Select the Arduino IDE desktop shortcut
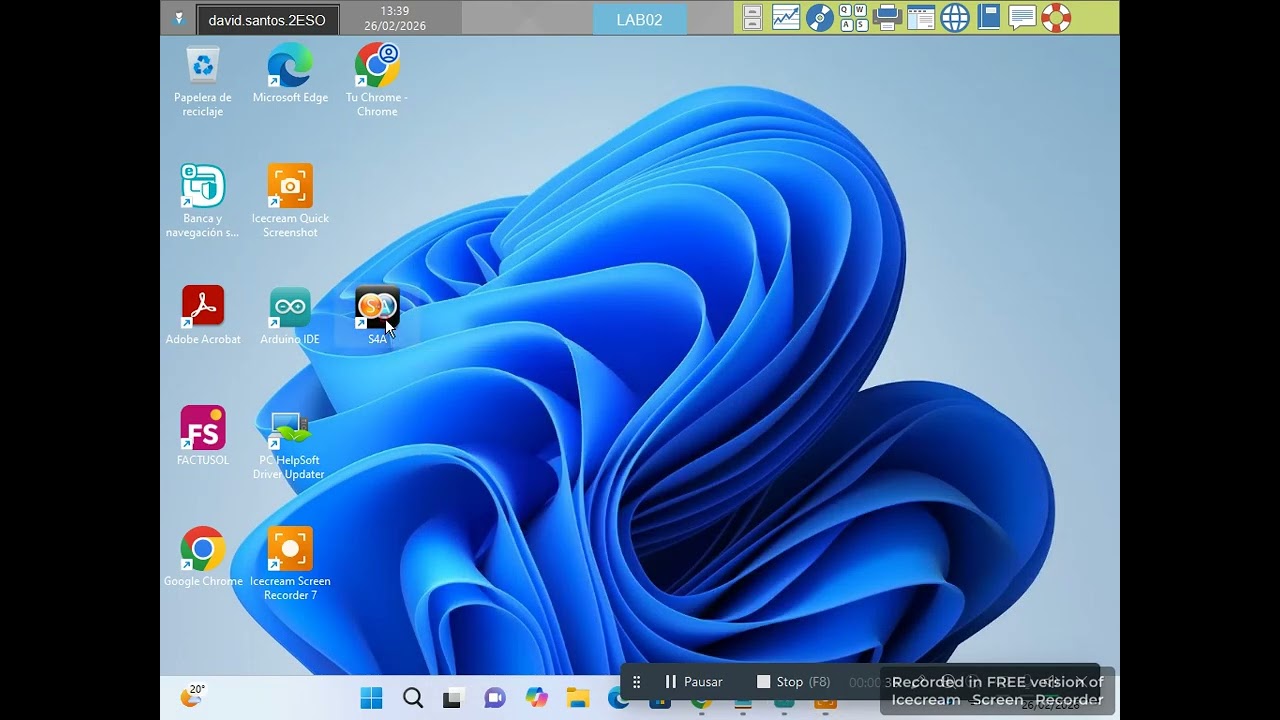1280x720 pixels. 290,316
